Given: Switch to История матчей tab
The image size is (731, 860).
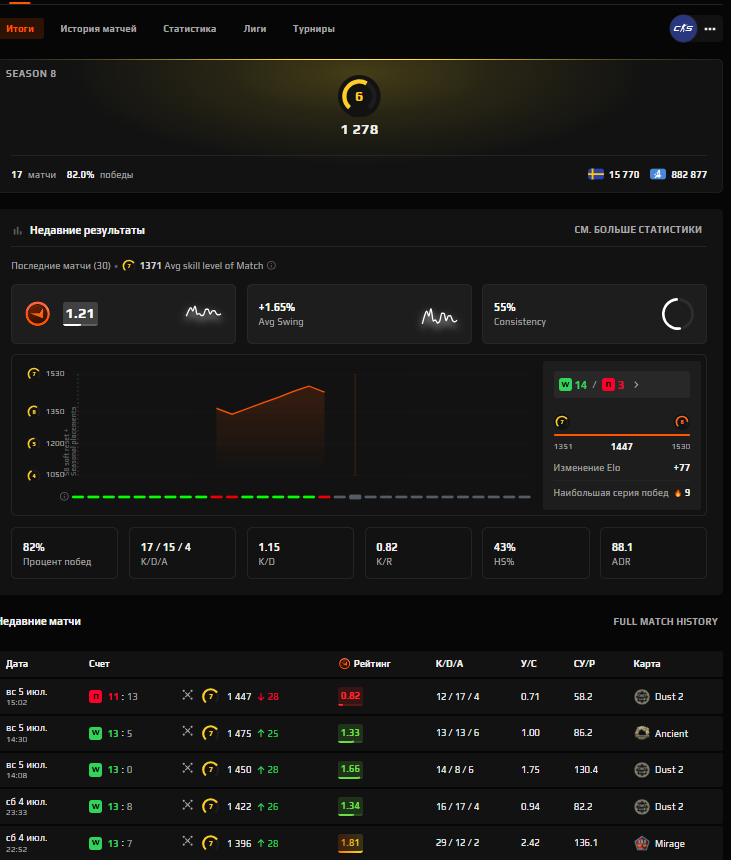Looking at the screenshot, I should pos(98,29).
